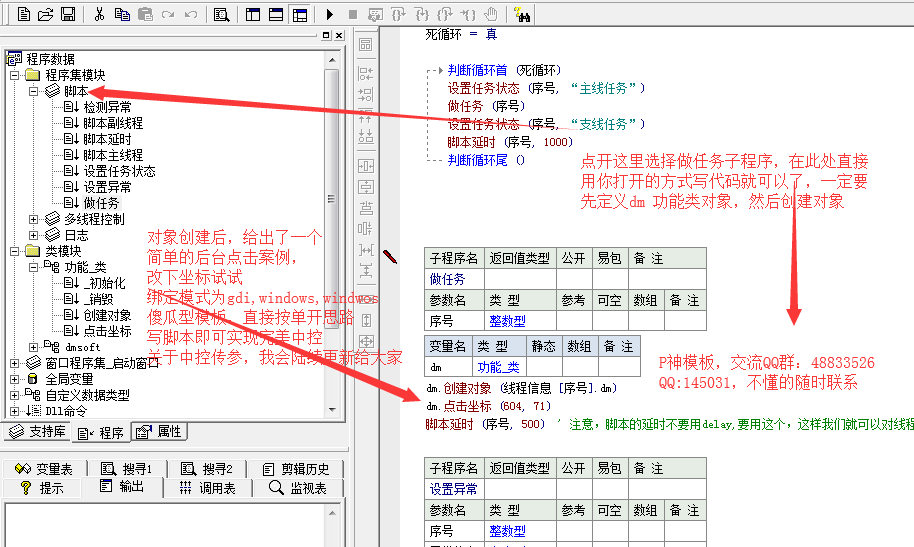The height and width of the screenshot is (547, 914).
Task: Collapse the 功能_类 class node
Action: 33,267
